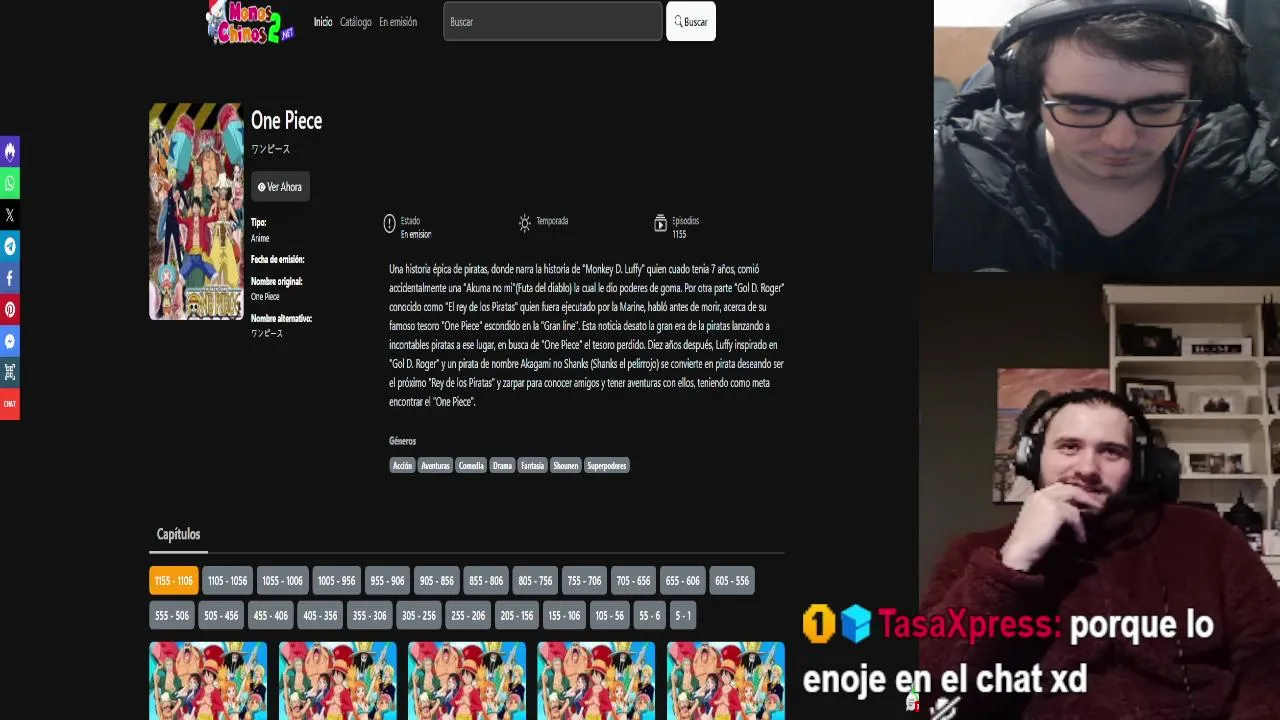Viewport: 1280px width, 720px height.
Task: Click the Buscar search button
Action: click(691, 21)
